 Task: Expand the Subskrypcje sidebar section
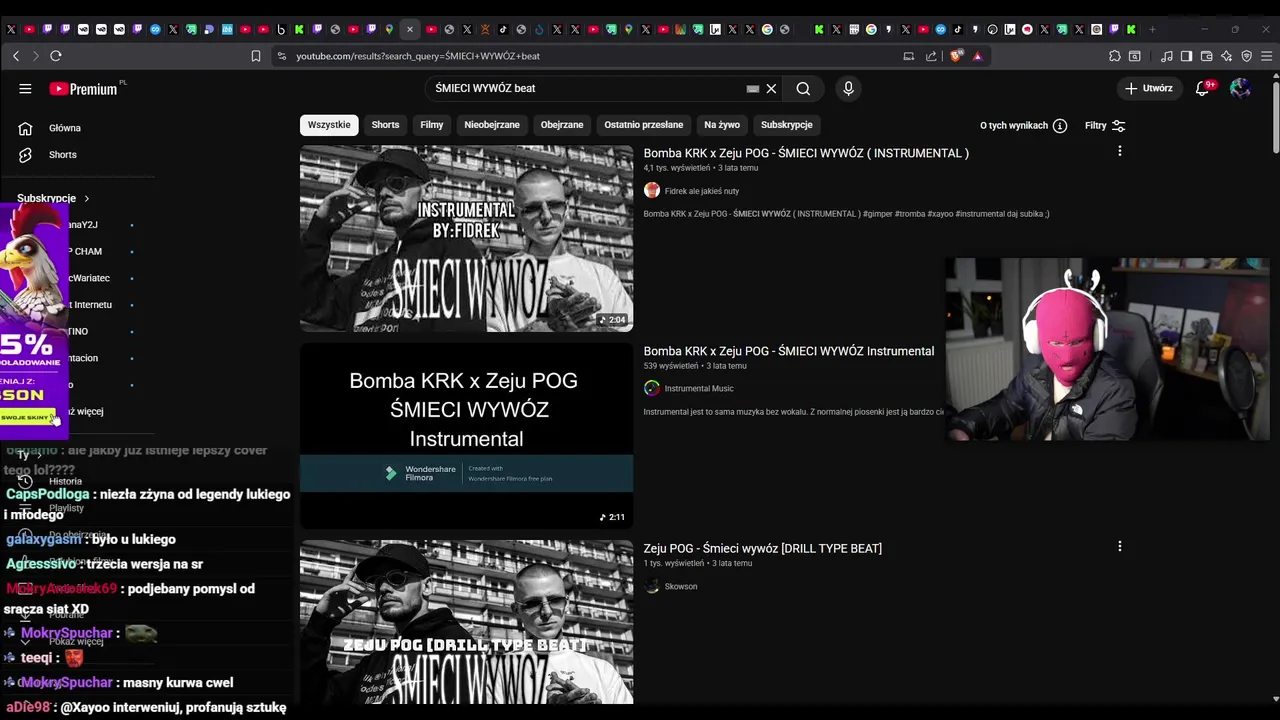point(54,198)
